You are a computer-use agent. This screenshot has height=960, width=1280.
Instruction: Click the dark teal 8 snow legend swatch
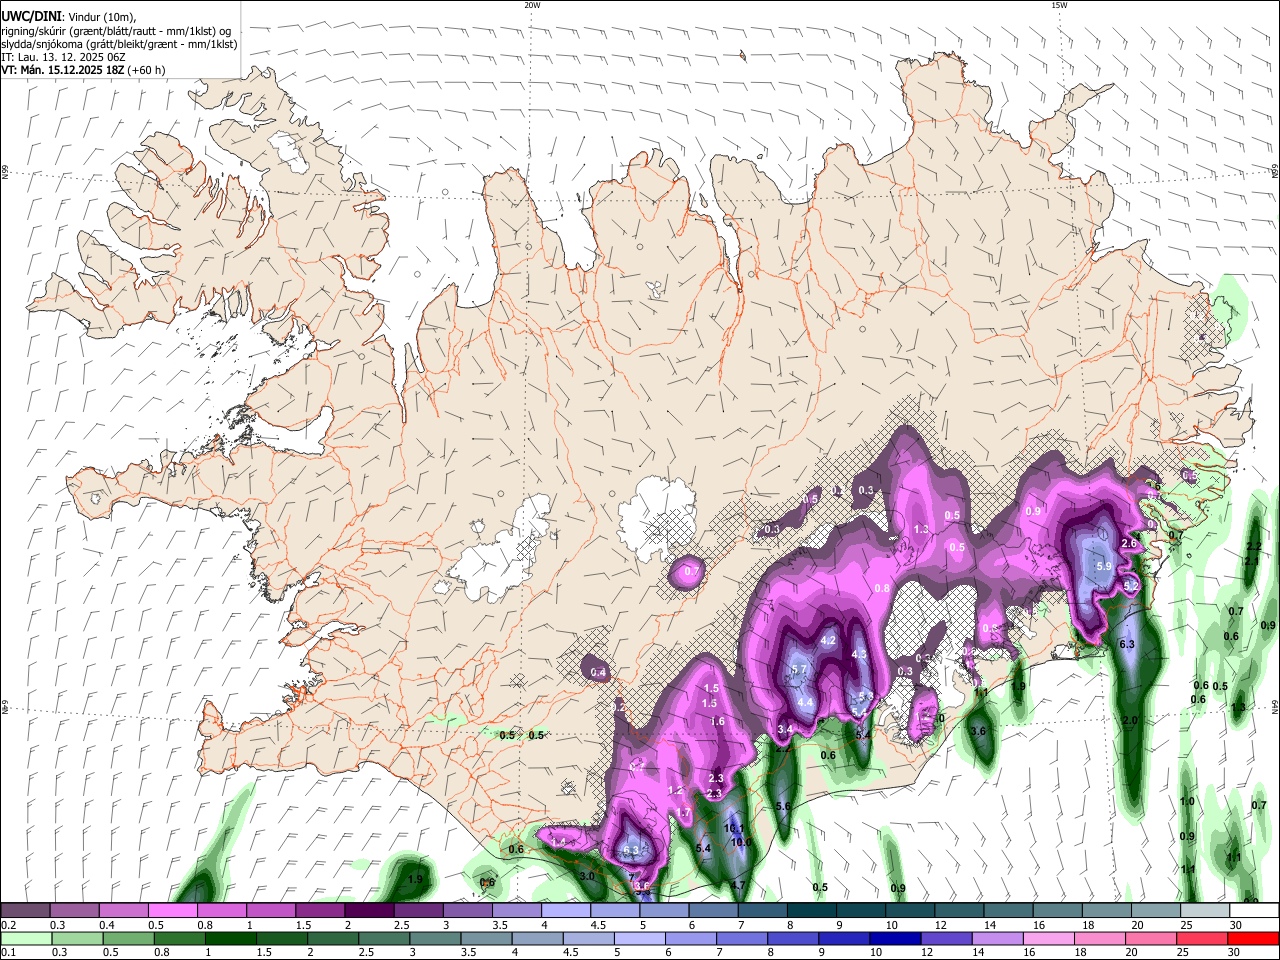coord(812,911)
